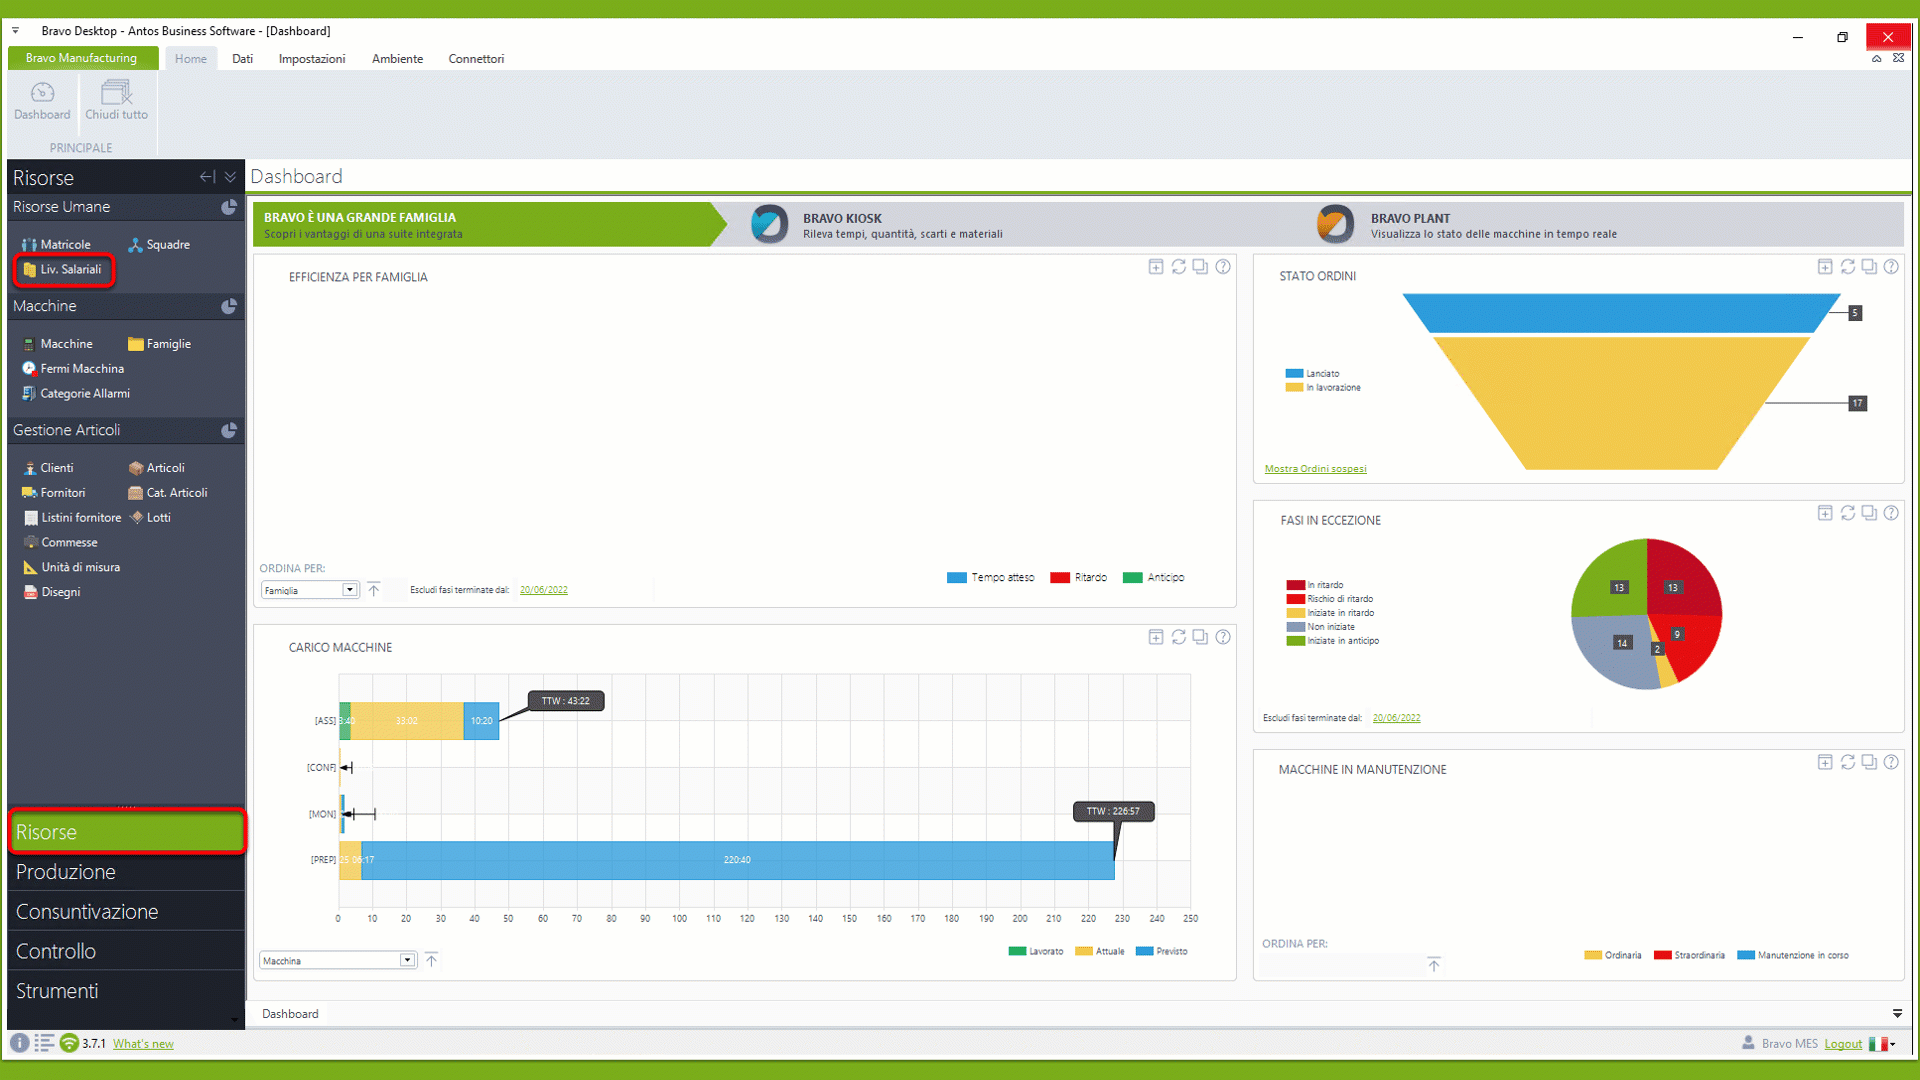The image size is (1920, 1080).
Task: Open the What's new link
Action: 143,1044
